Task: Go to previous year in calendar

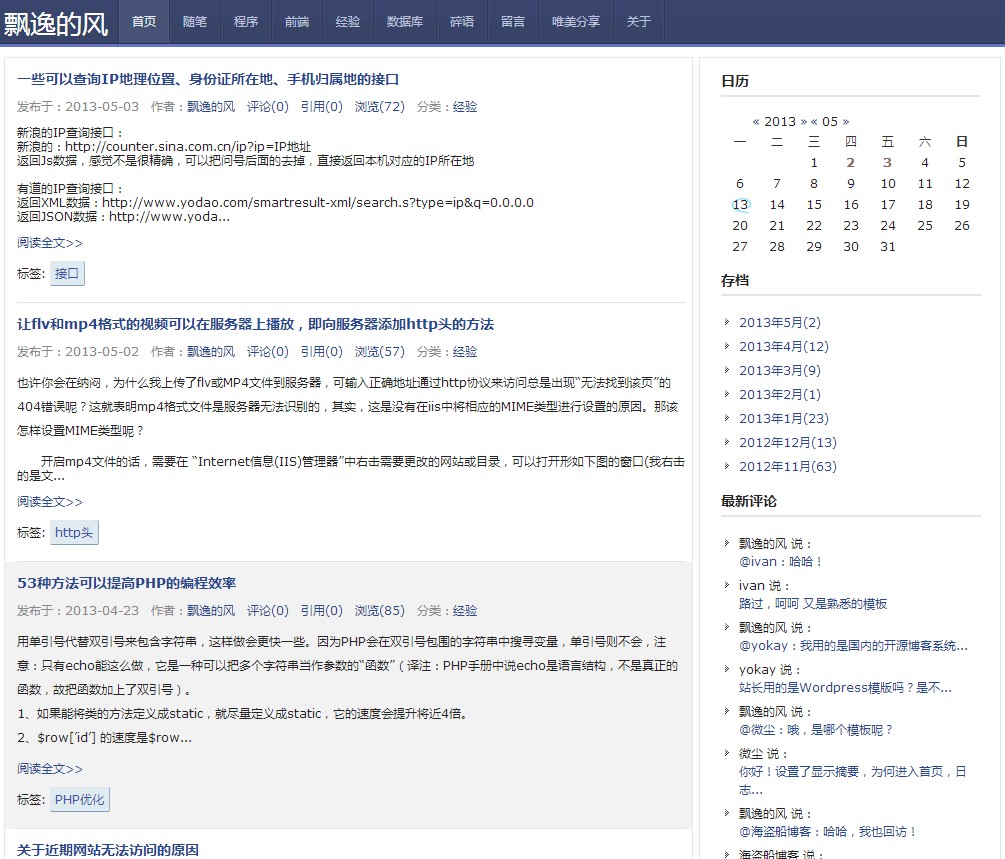Action: pos(757,122)
